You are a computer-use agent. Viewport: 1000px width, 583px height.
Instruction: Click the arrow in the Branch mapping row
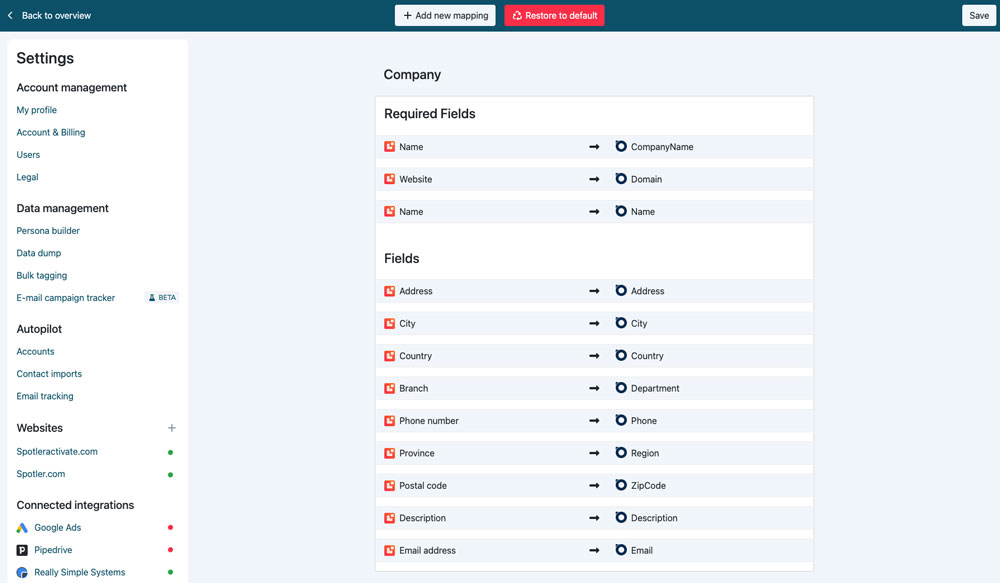pos(594,388)
